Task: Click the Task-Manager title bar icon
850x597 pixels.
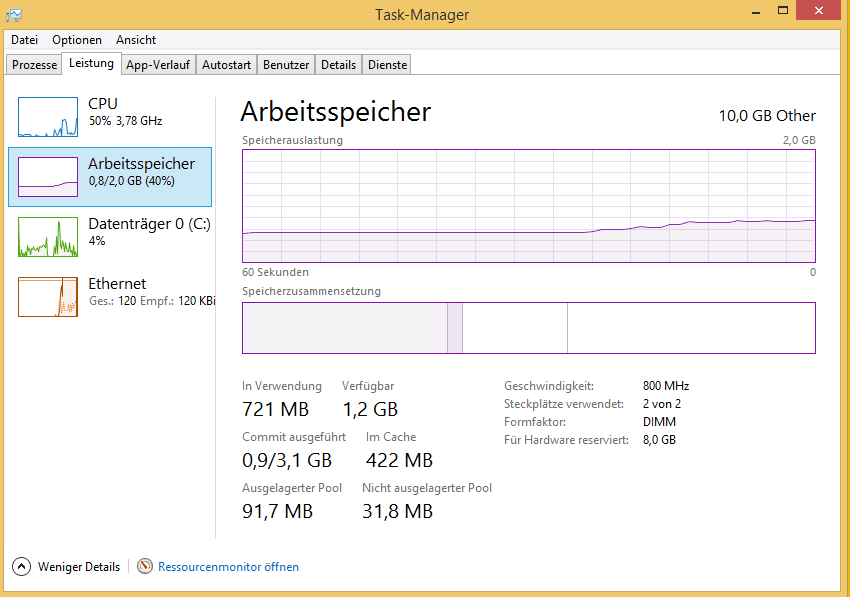Action: (x=14, y=14)
